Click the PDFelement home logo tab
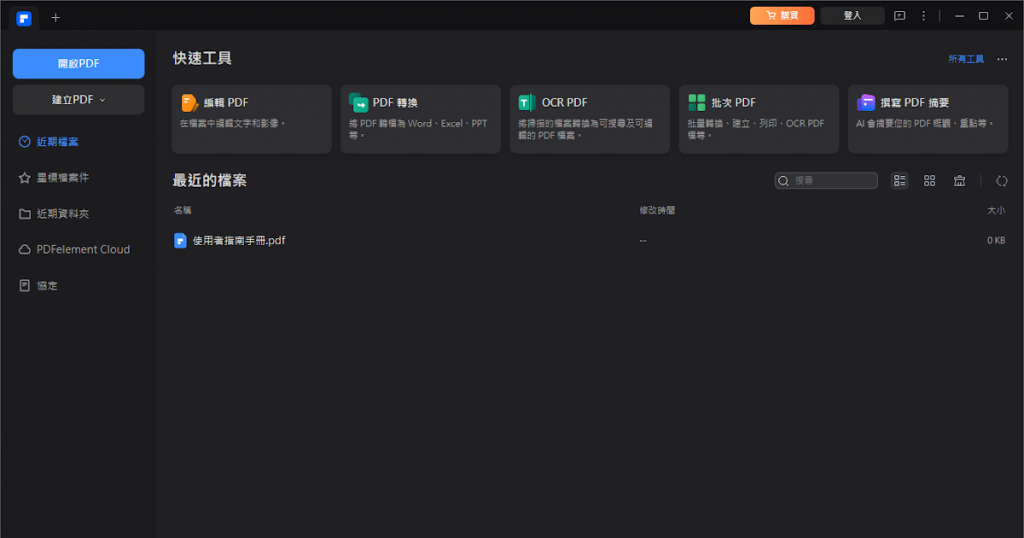Viewport: 1024px width, 538px height. click(x=24, y=18)
